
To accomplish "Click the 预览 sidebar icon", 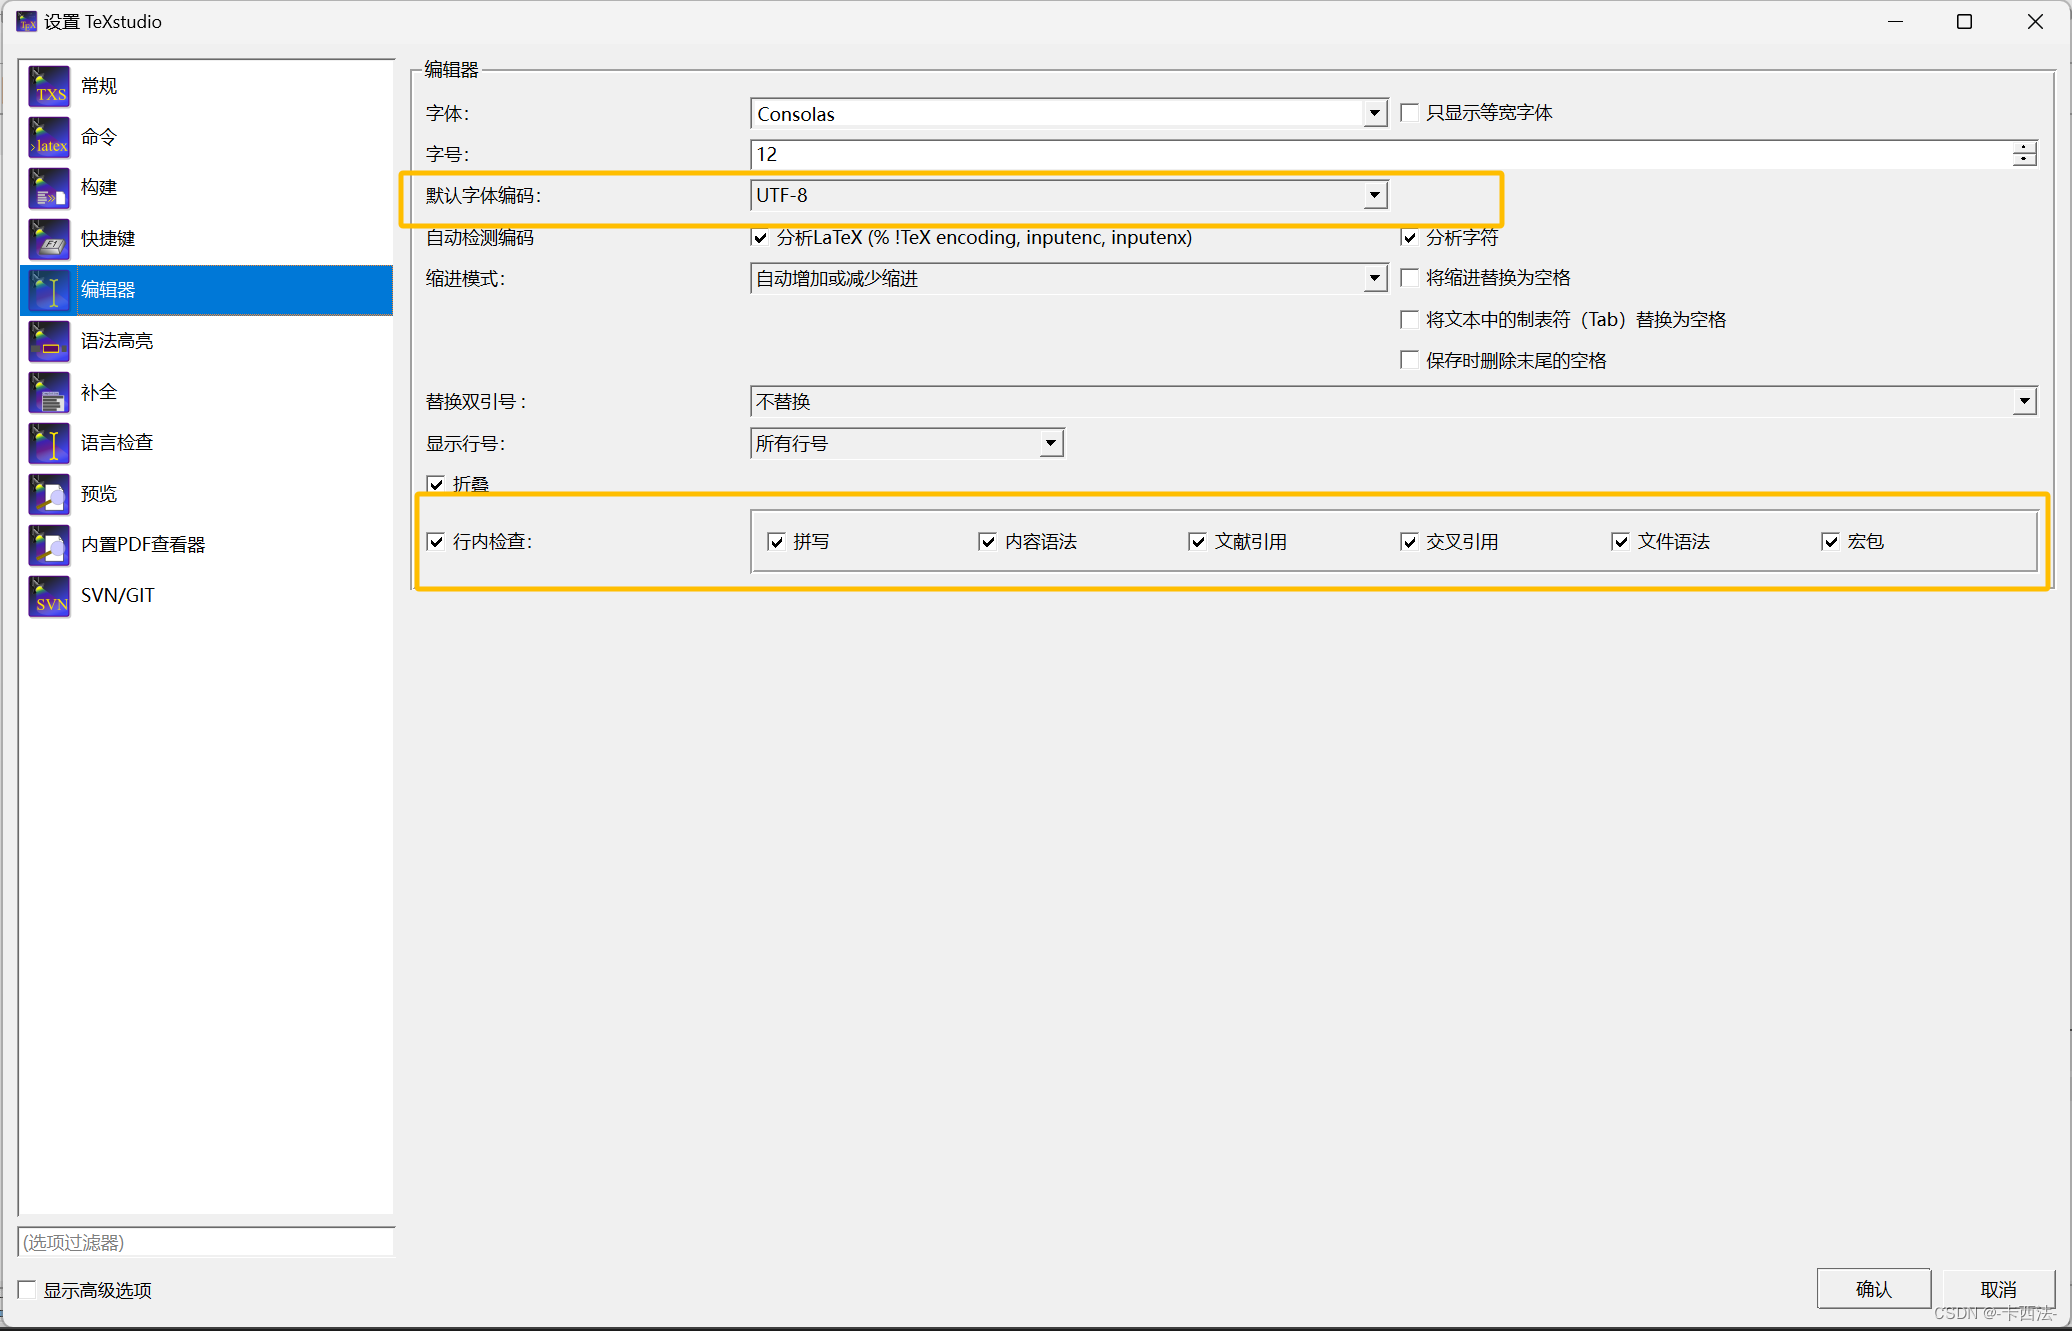I will [49, 494].
